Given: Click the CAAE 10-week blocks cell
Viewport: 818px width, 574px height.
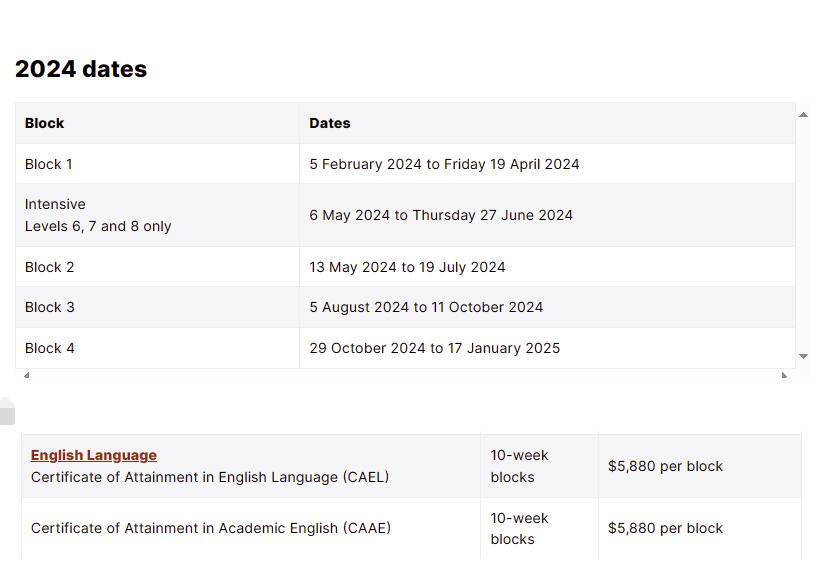Looking at the screenshot, I should click(539, 528).
